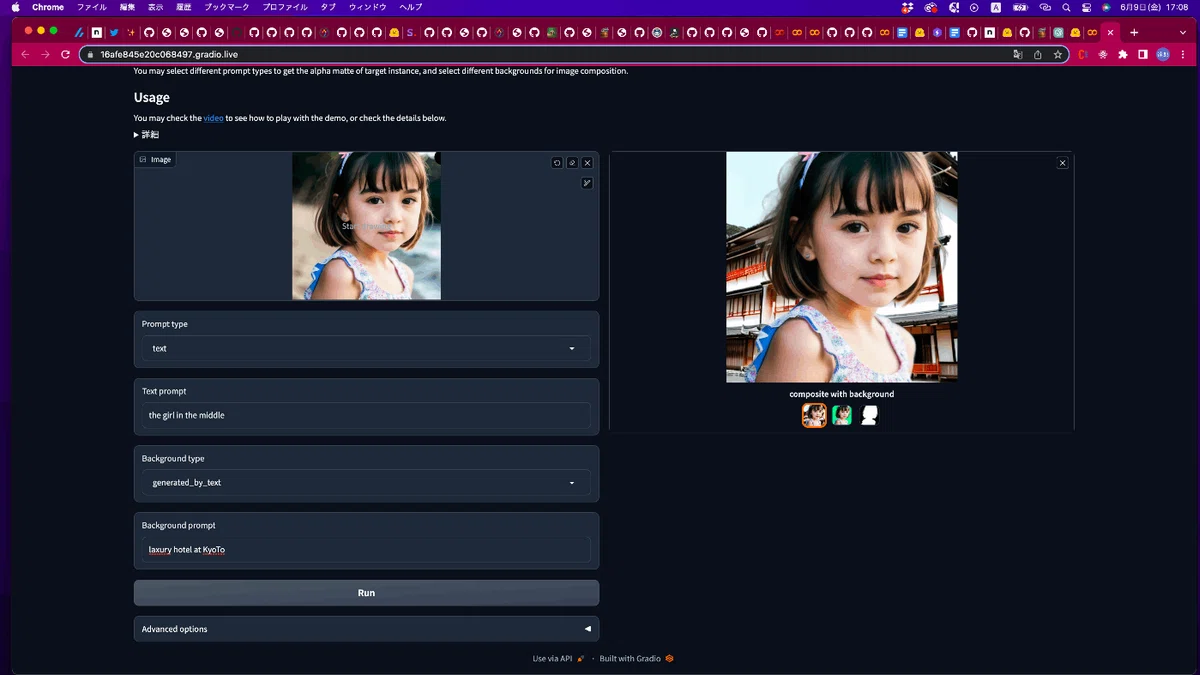Reload the gradio.live page
This screenshot has width=1200, height=675.
[x=66, y=54]
